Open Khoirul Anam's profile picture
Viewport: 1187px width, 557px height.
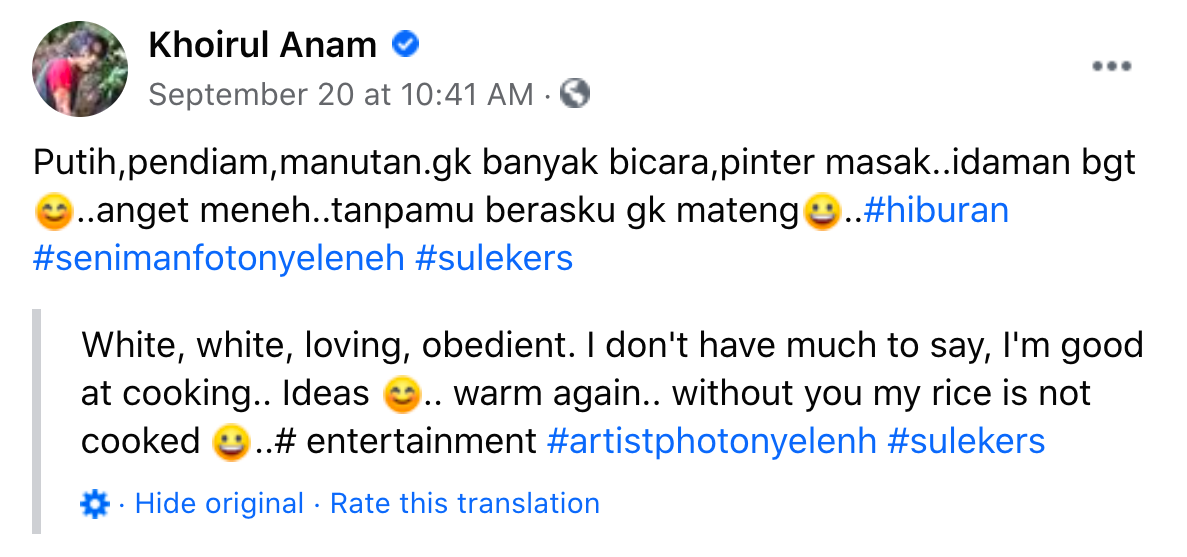pos(80,68)
